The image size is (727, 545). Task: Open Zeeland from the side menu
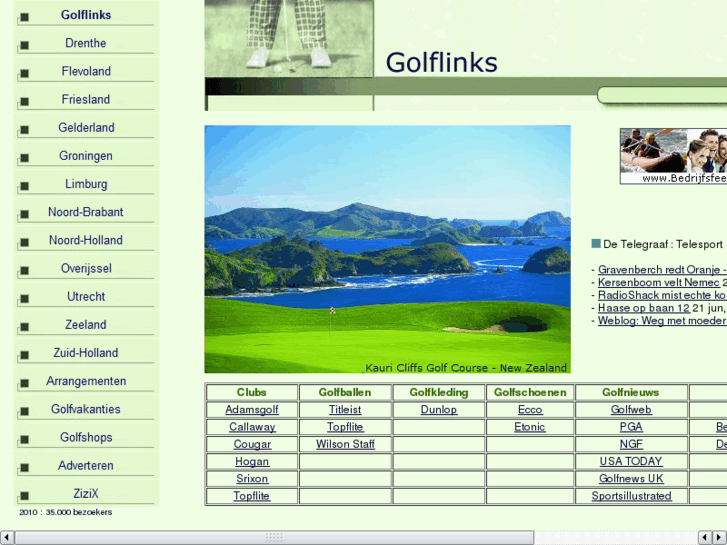(x=86, y=325)
